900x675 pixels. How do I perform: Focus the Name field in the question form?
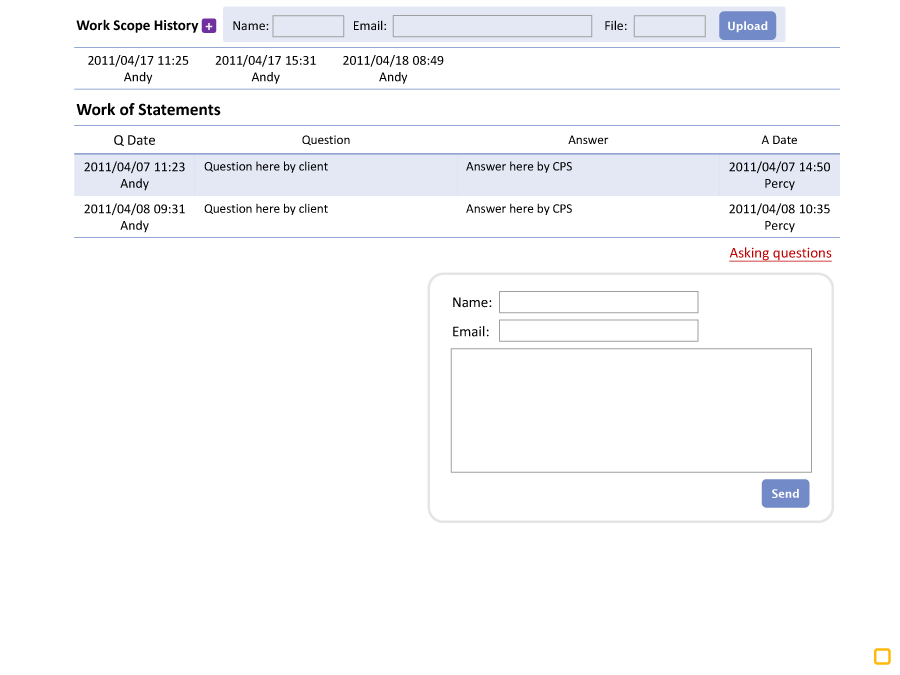click(x=598, y=302)
